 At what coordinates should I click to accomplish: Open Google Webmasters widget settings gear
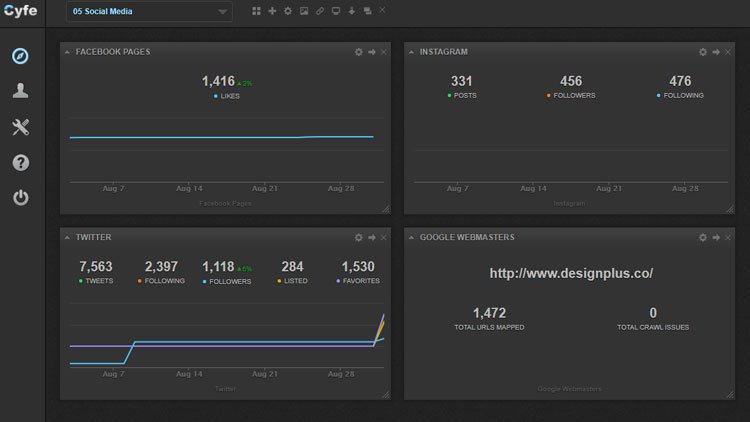tap(703, 237)
